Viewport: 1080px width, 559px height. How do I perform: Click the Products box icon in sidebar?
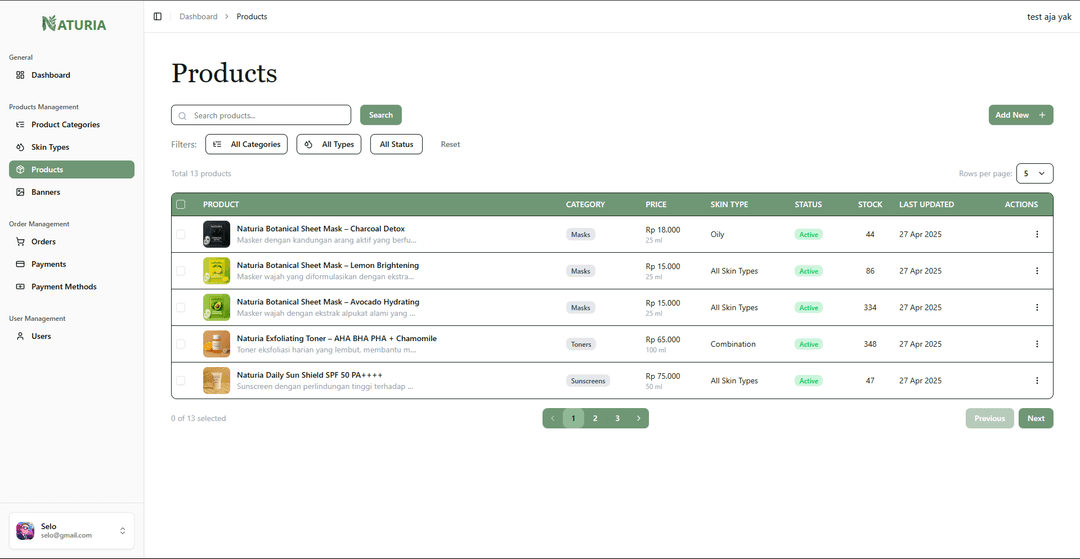pyautogui.click(x=20, y=169)
